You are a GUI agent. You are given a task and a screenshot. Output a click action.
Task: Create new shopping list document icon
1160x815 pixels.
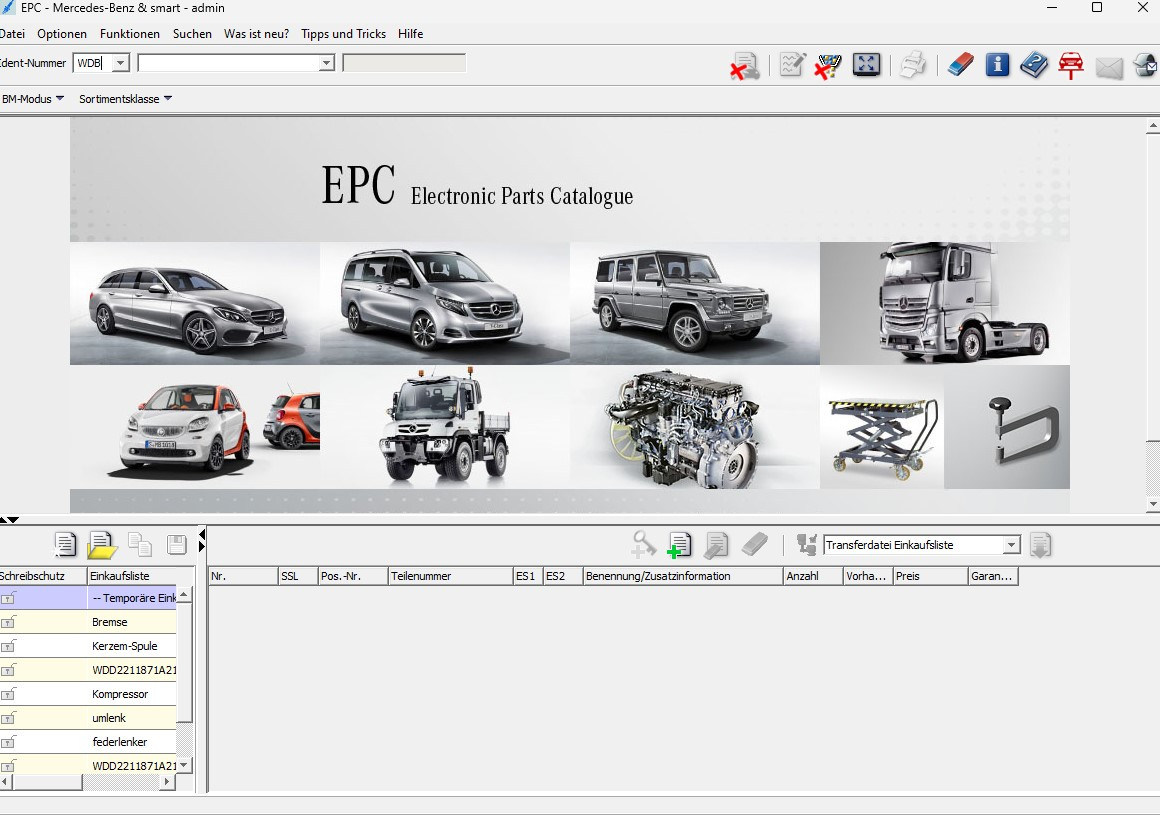[66, 545]
